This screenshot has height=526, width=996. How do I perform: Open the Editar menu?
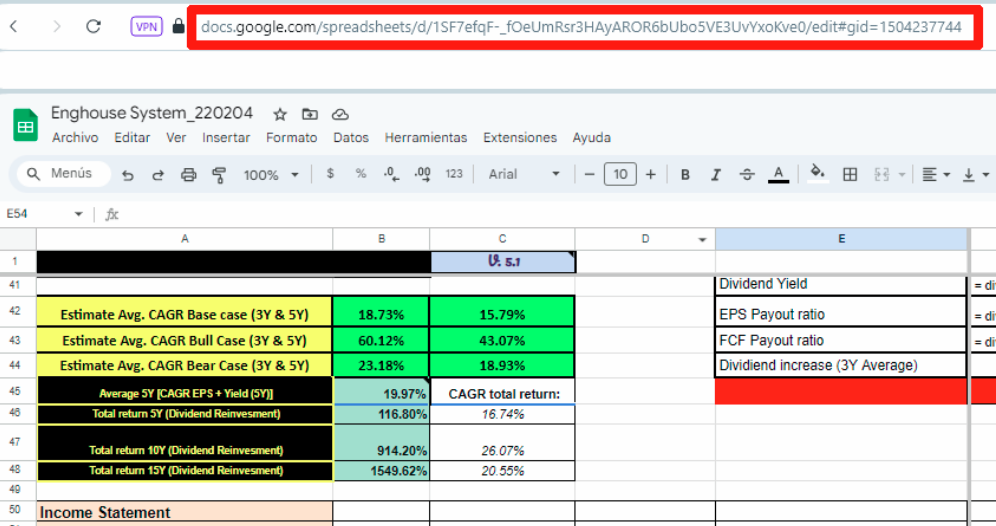pyautogui.click(x=132, y=138)
